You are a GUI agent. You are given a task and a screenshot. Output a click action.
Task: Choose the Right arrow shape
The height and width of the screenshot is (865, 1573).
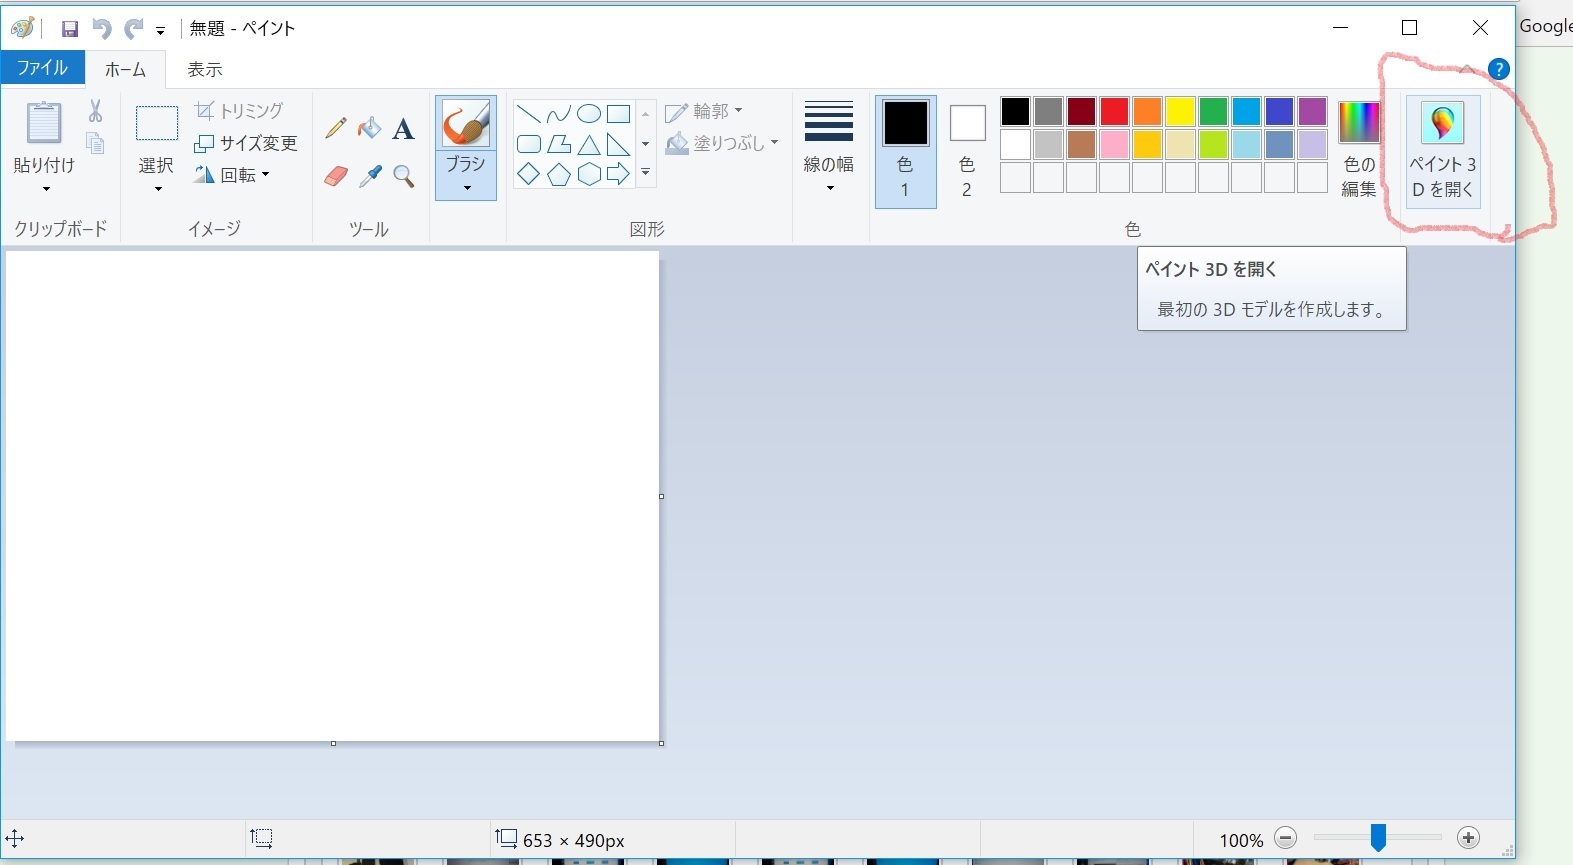point(619,175)
